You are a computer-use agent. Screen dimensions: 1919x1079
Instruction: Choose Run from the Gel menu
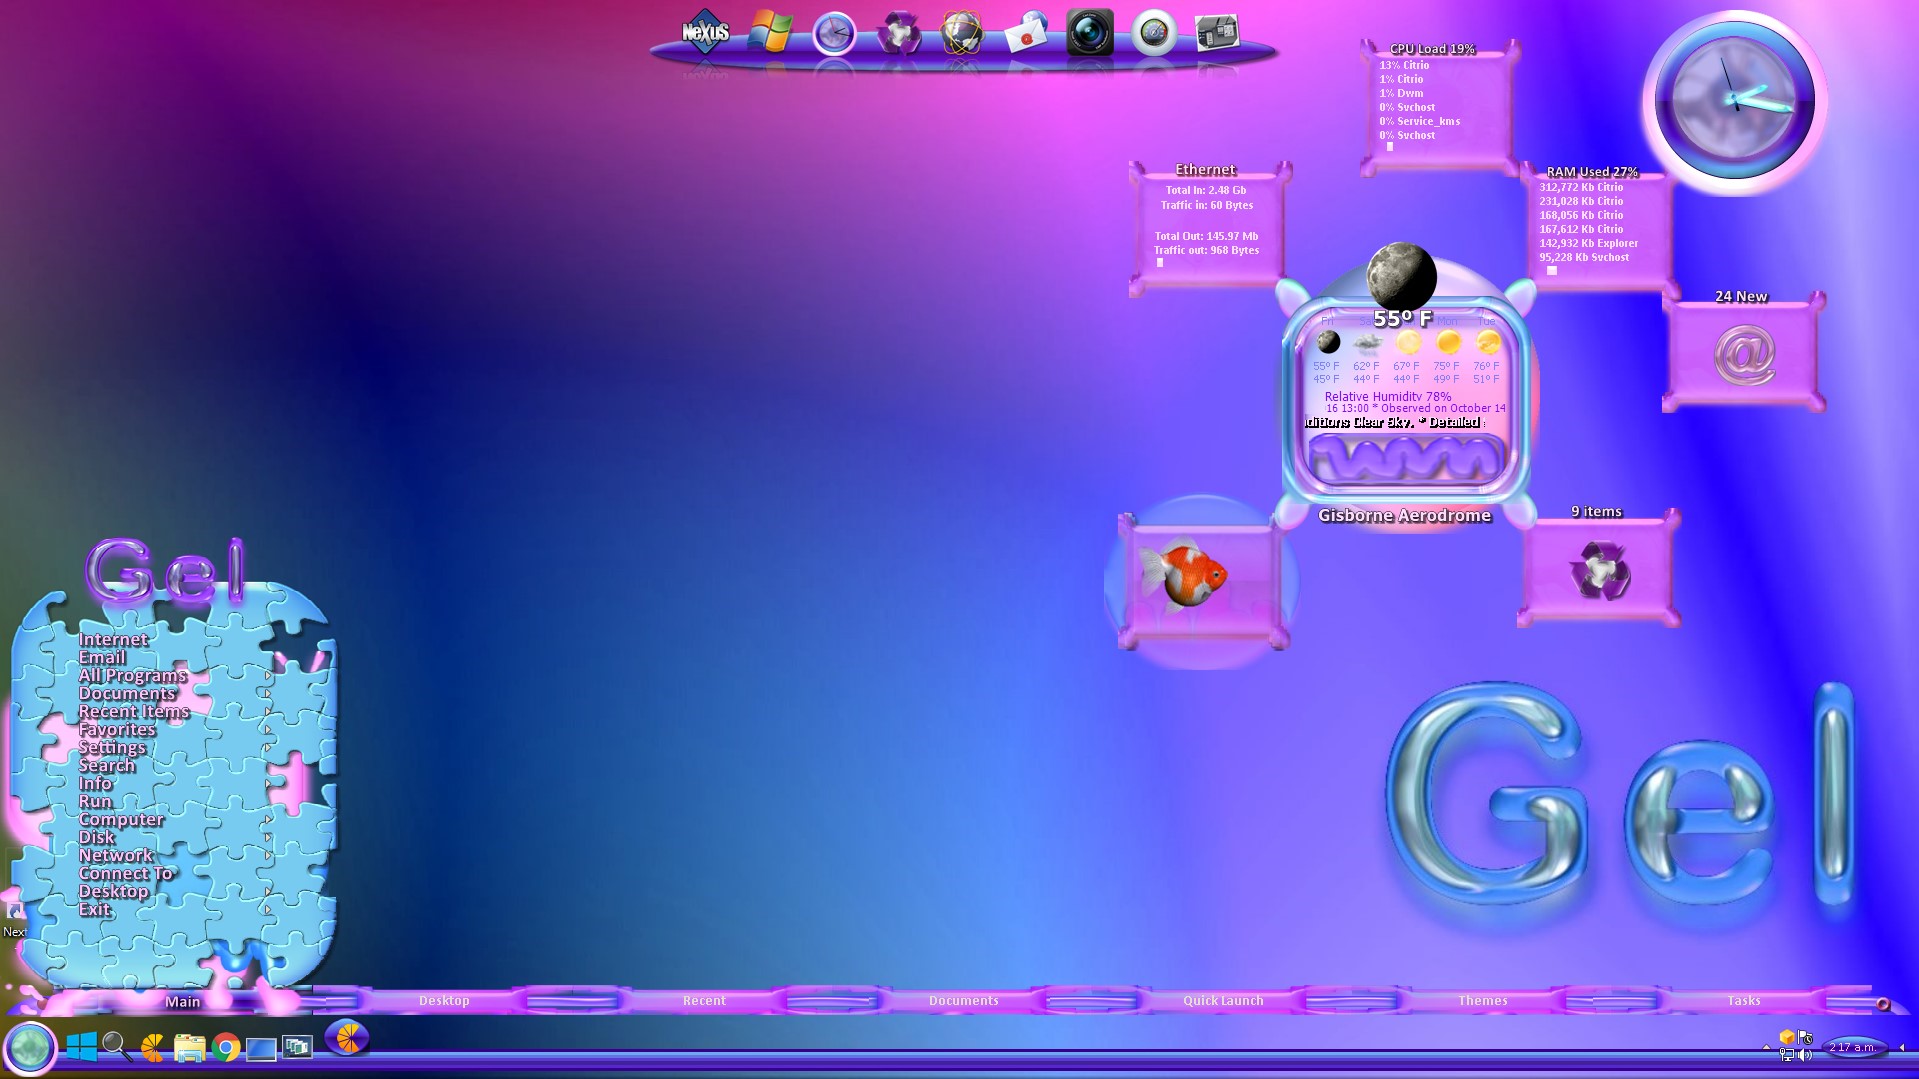95,802
